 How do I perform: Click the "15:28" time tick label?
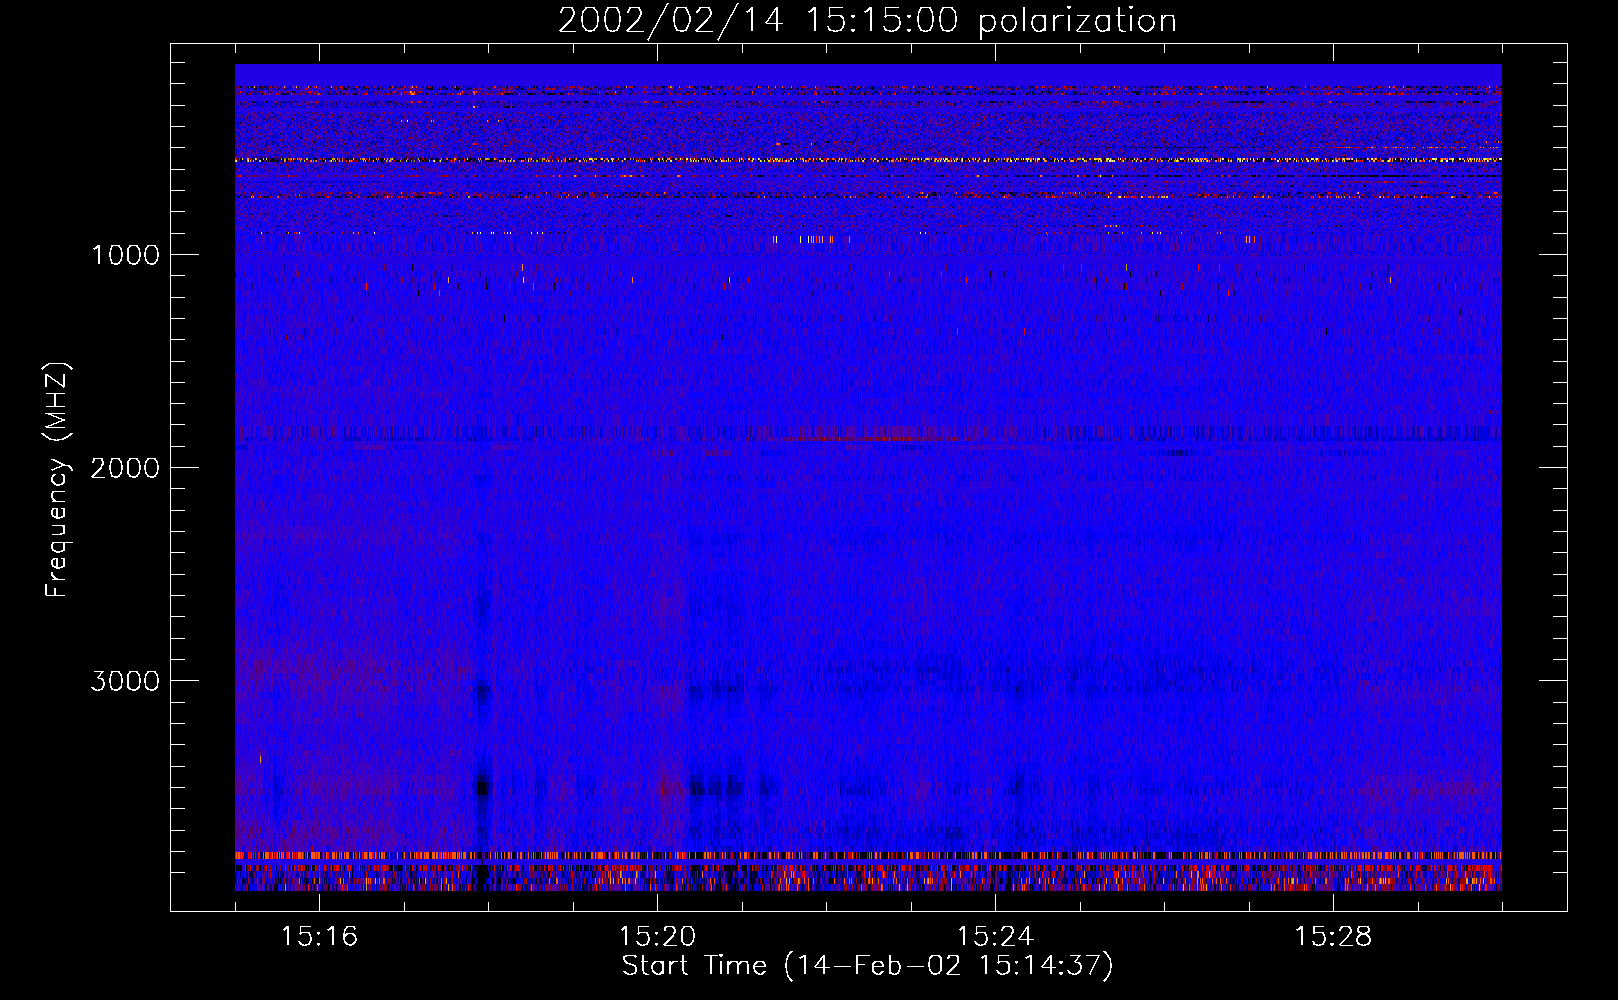(1333, 937)
